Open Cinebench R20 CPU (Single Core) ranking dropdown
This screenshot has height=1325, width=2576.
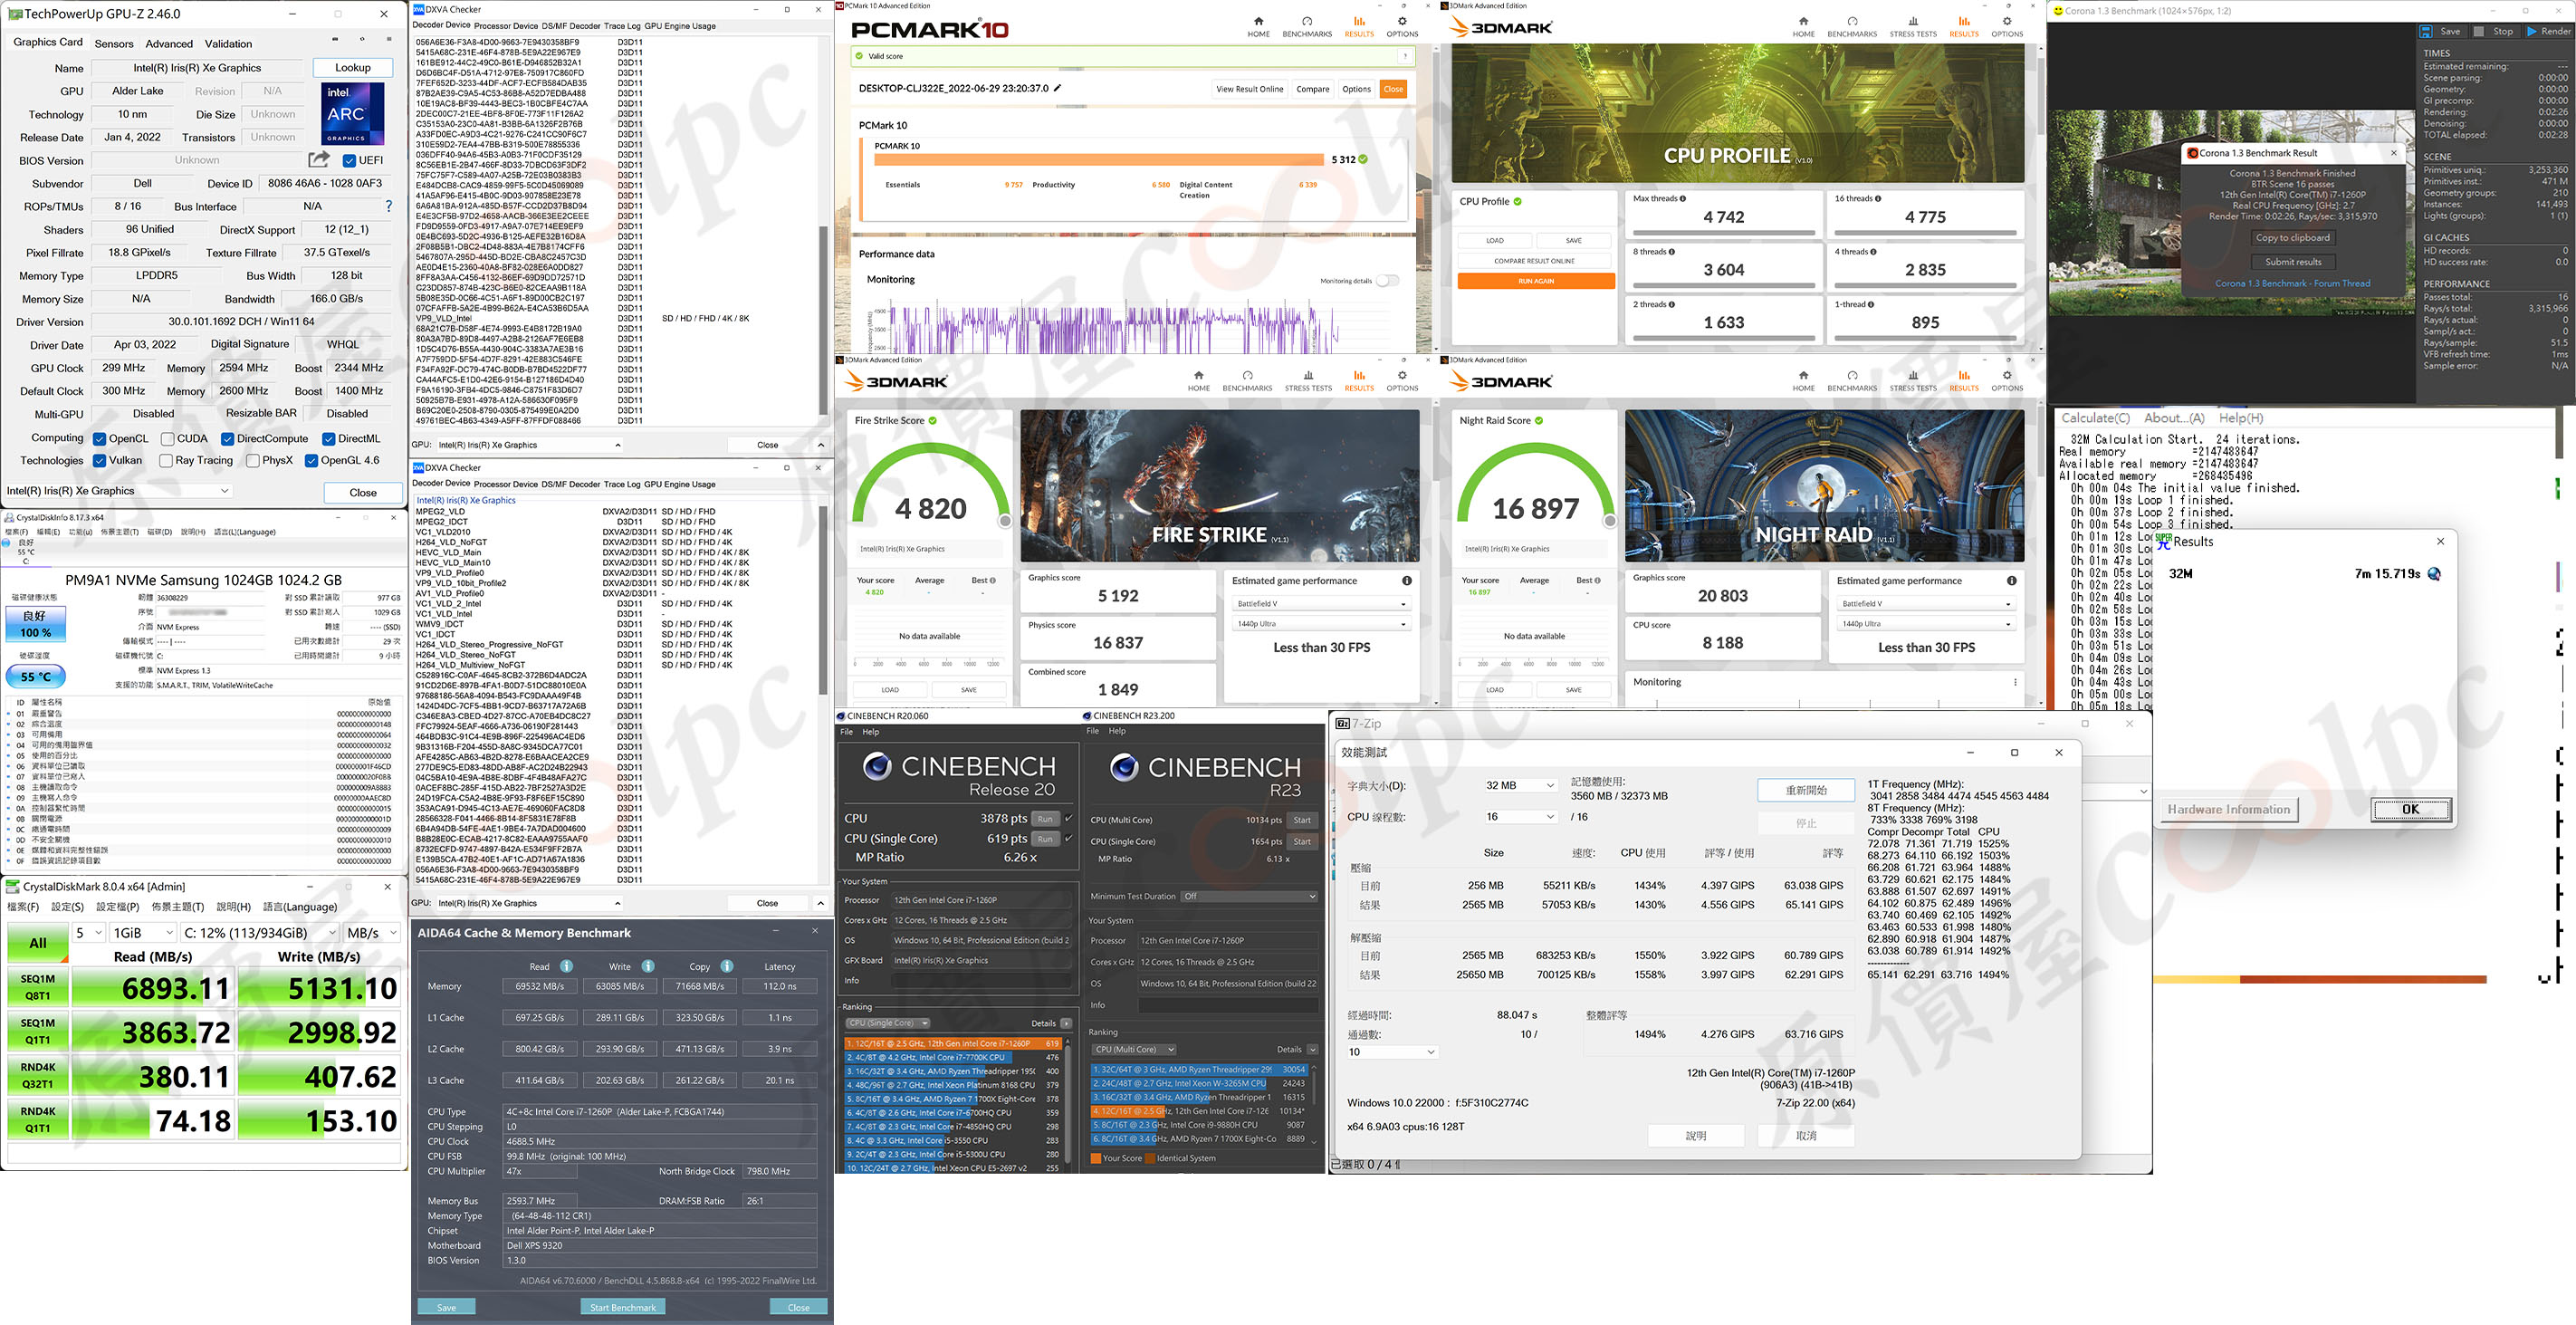tap(888, 1023)
